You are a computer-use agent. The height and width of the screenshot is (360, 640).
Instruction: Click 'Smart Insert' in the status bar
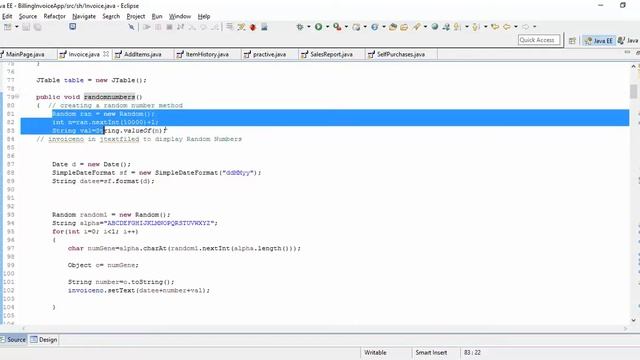click(431, 352)
